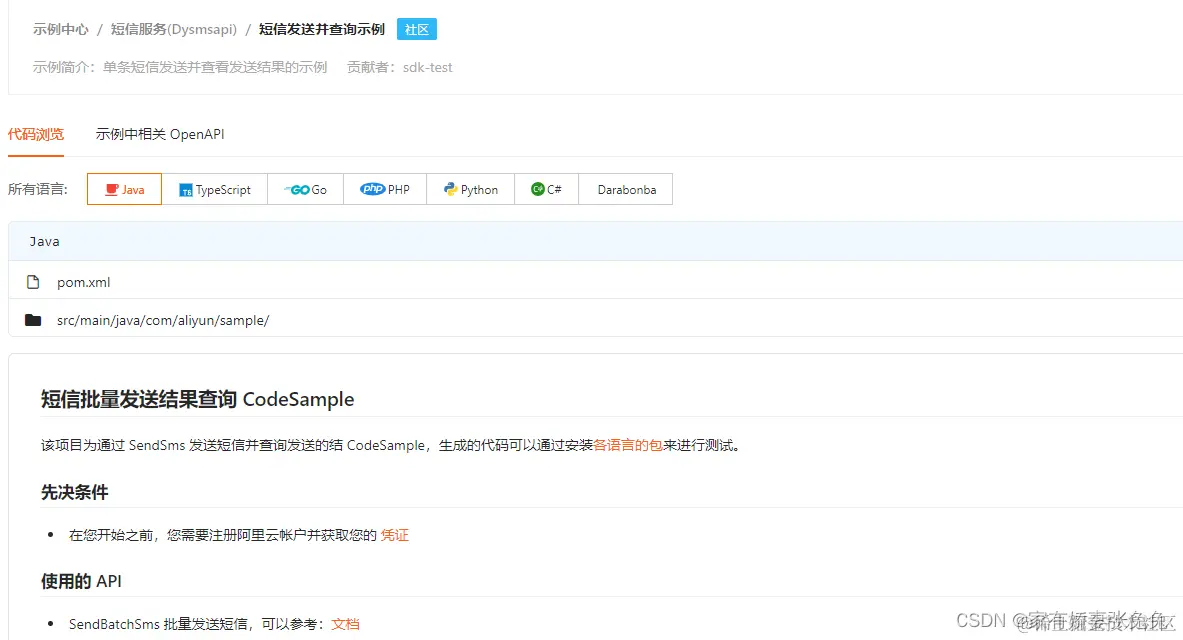Screen dimensions: 1183x640
Task: Click the src folder icon
Action: click(32, 320)
